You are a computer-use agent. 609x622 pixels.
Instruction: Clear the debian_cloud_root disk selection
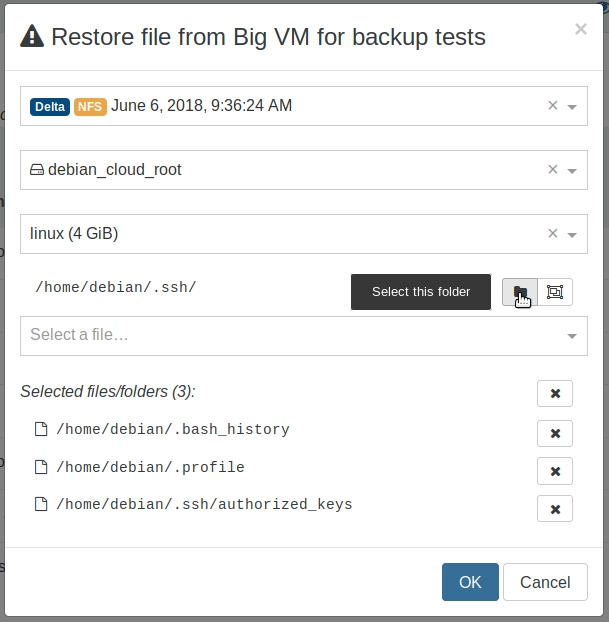point(553,169)
